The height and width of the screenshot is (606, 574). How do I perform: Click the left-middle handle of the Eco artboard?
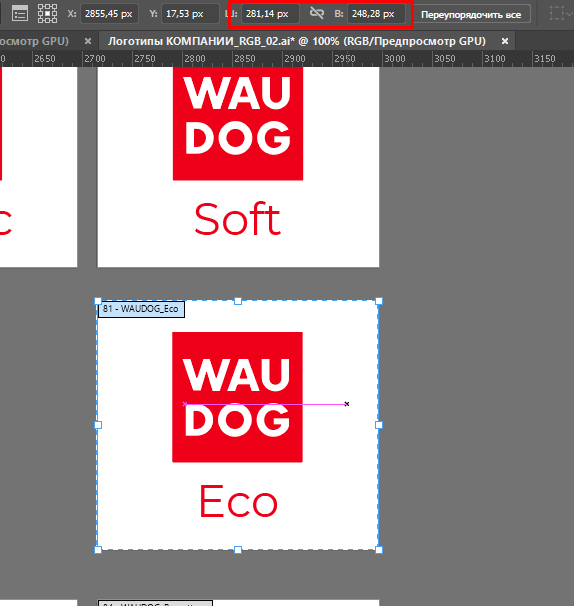point(98,425)
